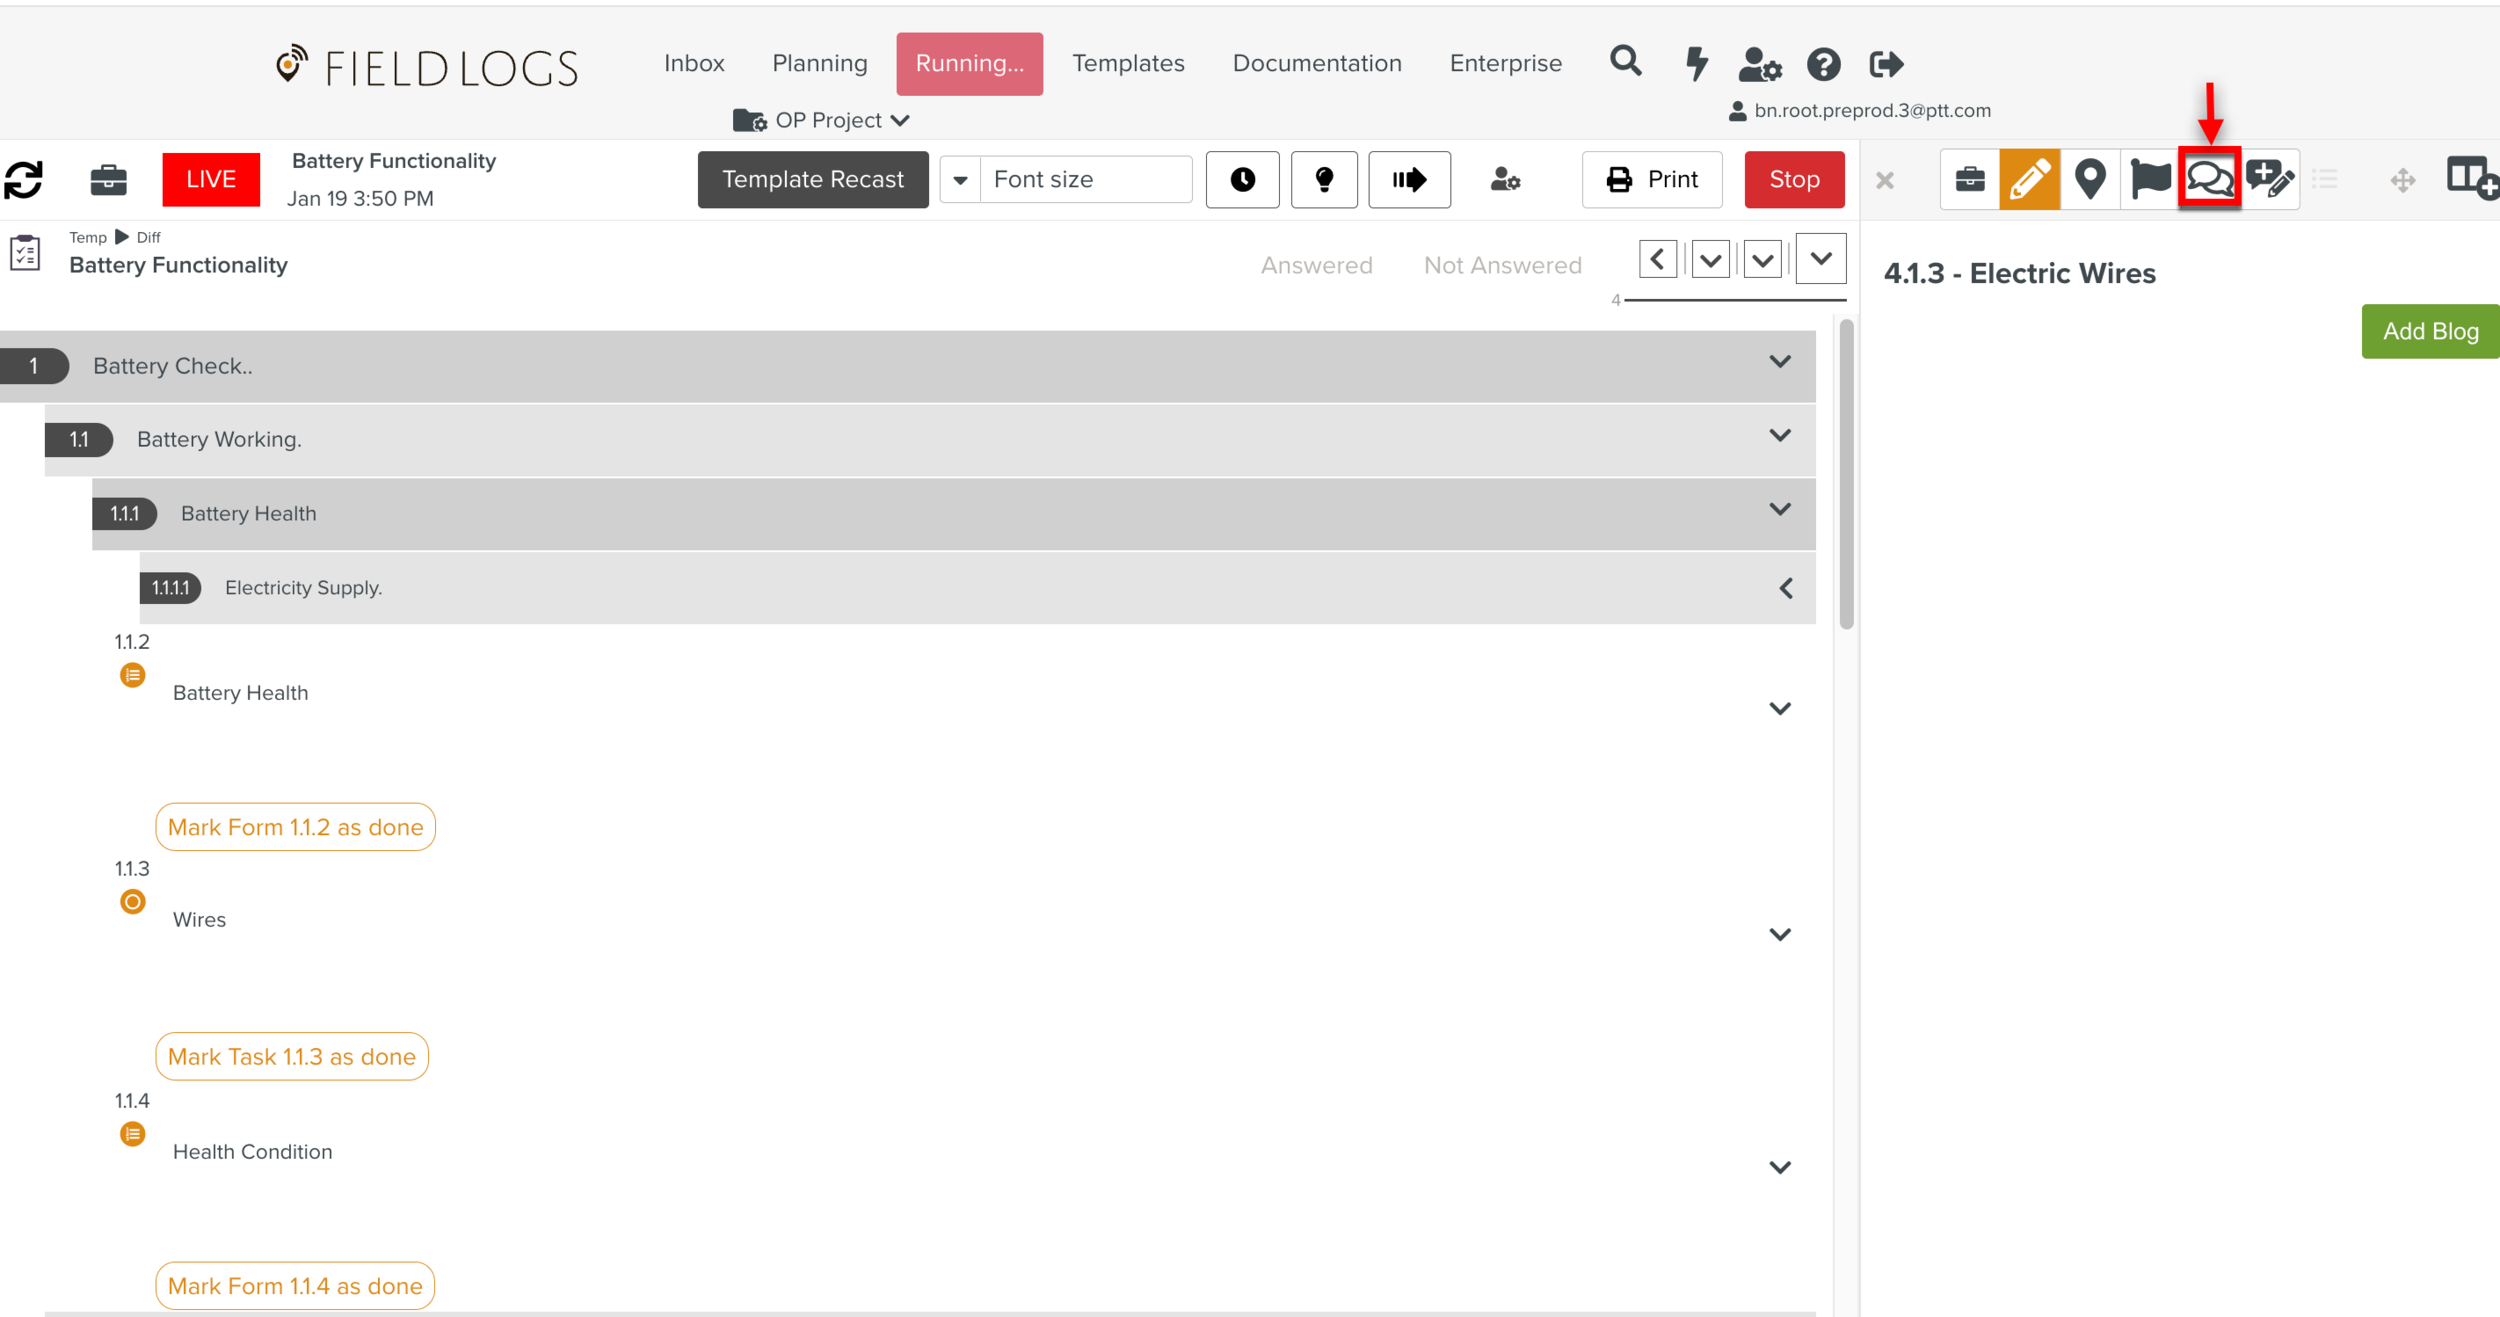Open the flag icon in side panel
2500x1317 pixels.
pyautogui.click(x=2149, y=180)
